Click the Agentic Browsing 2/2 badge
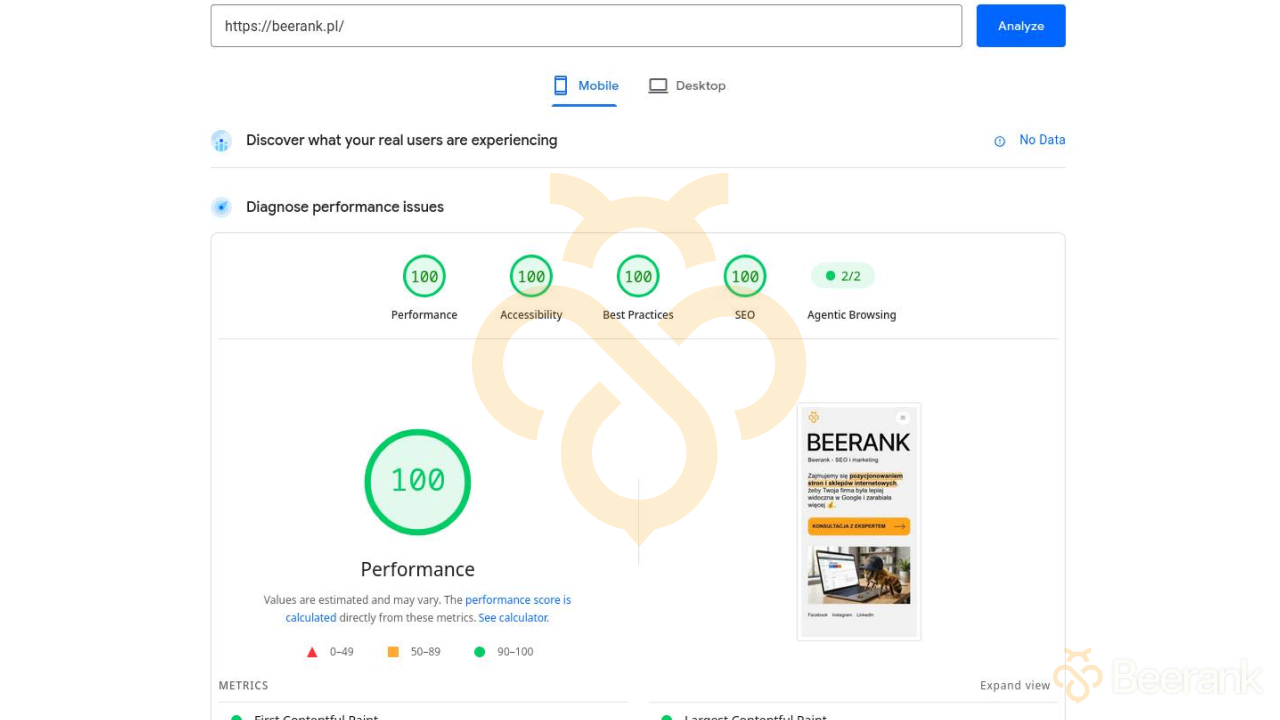 point(843,276)
